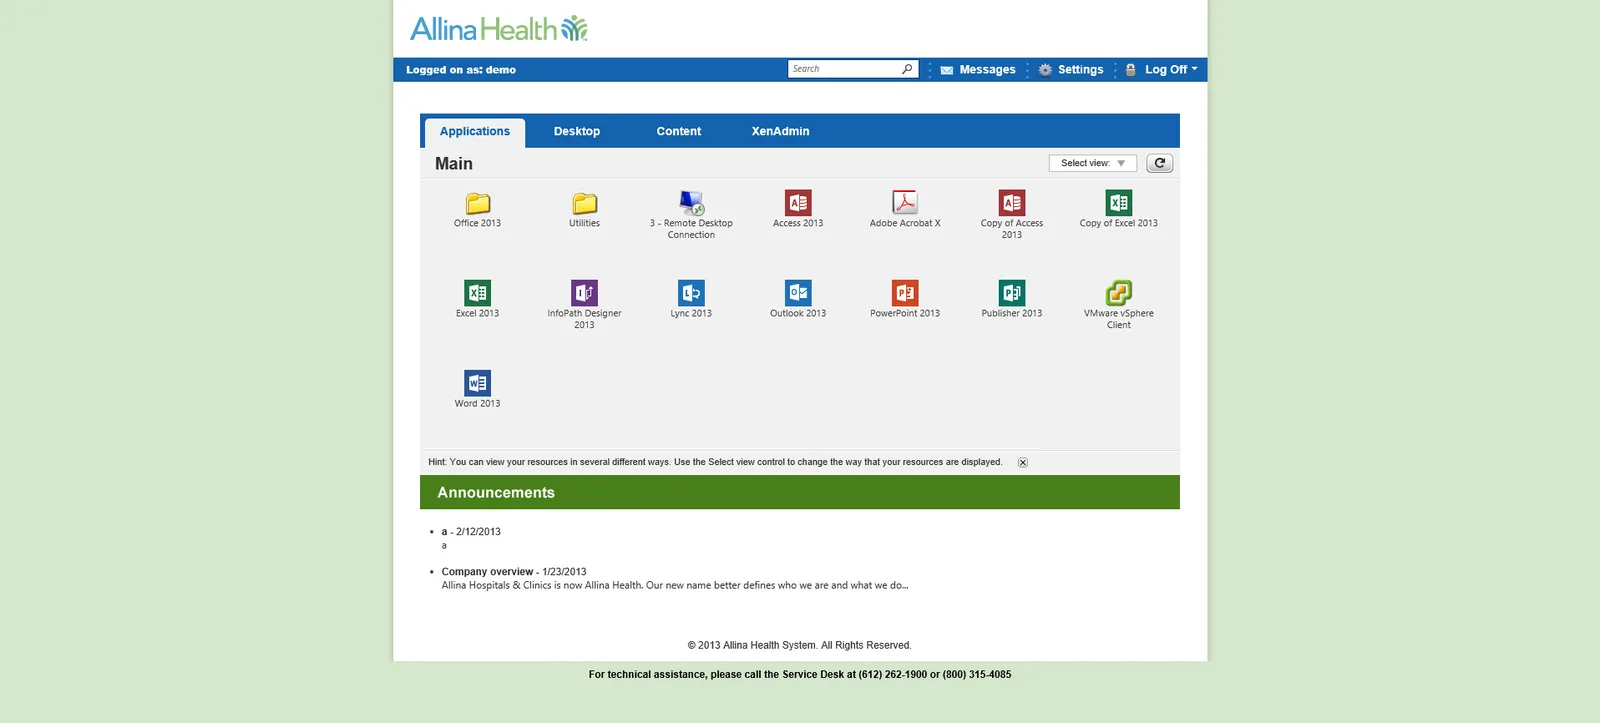Open the Office 2013 folder icon
1600x723 pixels.
tap(478, 203)
